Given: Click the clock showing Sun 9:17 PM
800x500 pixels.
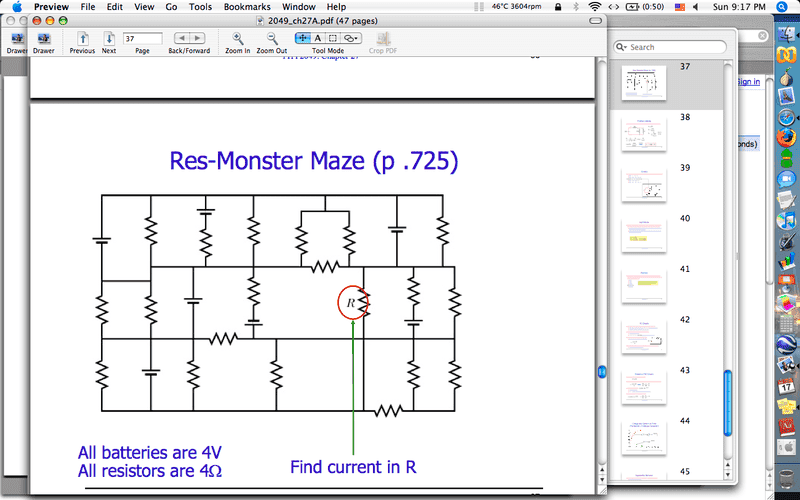Looking at the screenshot, I should [x=739, y=7].
